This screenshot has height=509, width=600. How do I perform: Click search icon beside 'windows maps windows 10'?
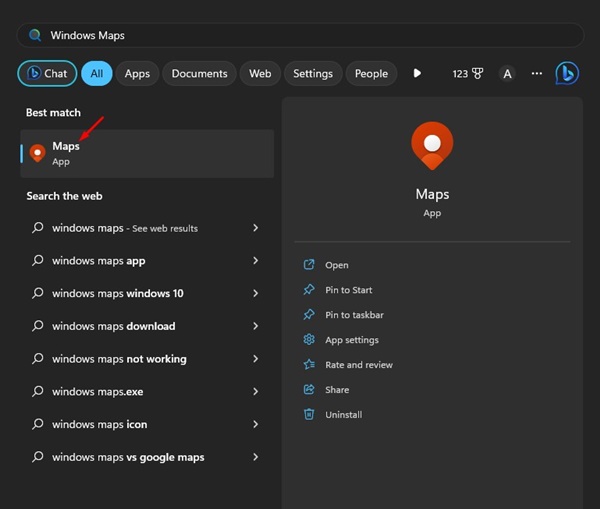tap(38, 293)
